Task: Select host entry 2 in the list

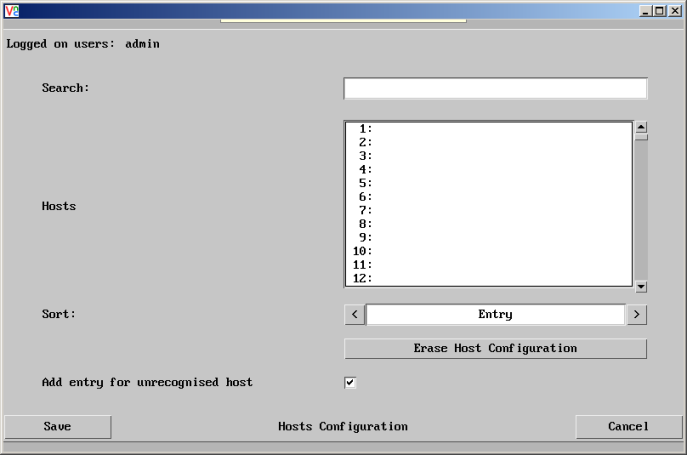Action: coord(489,142)
